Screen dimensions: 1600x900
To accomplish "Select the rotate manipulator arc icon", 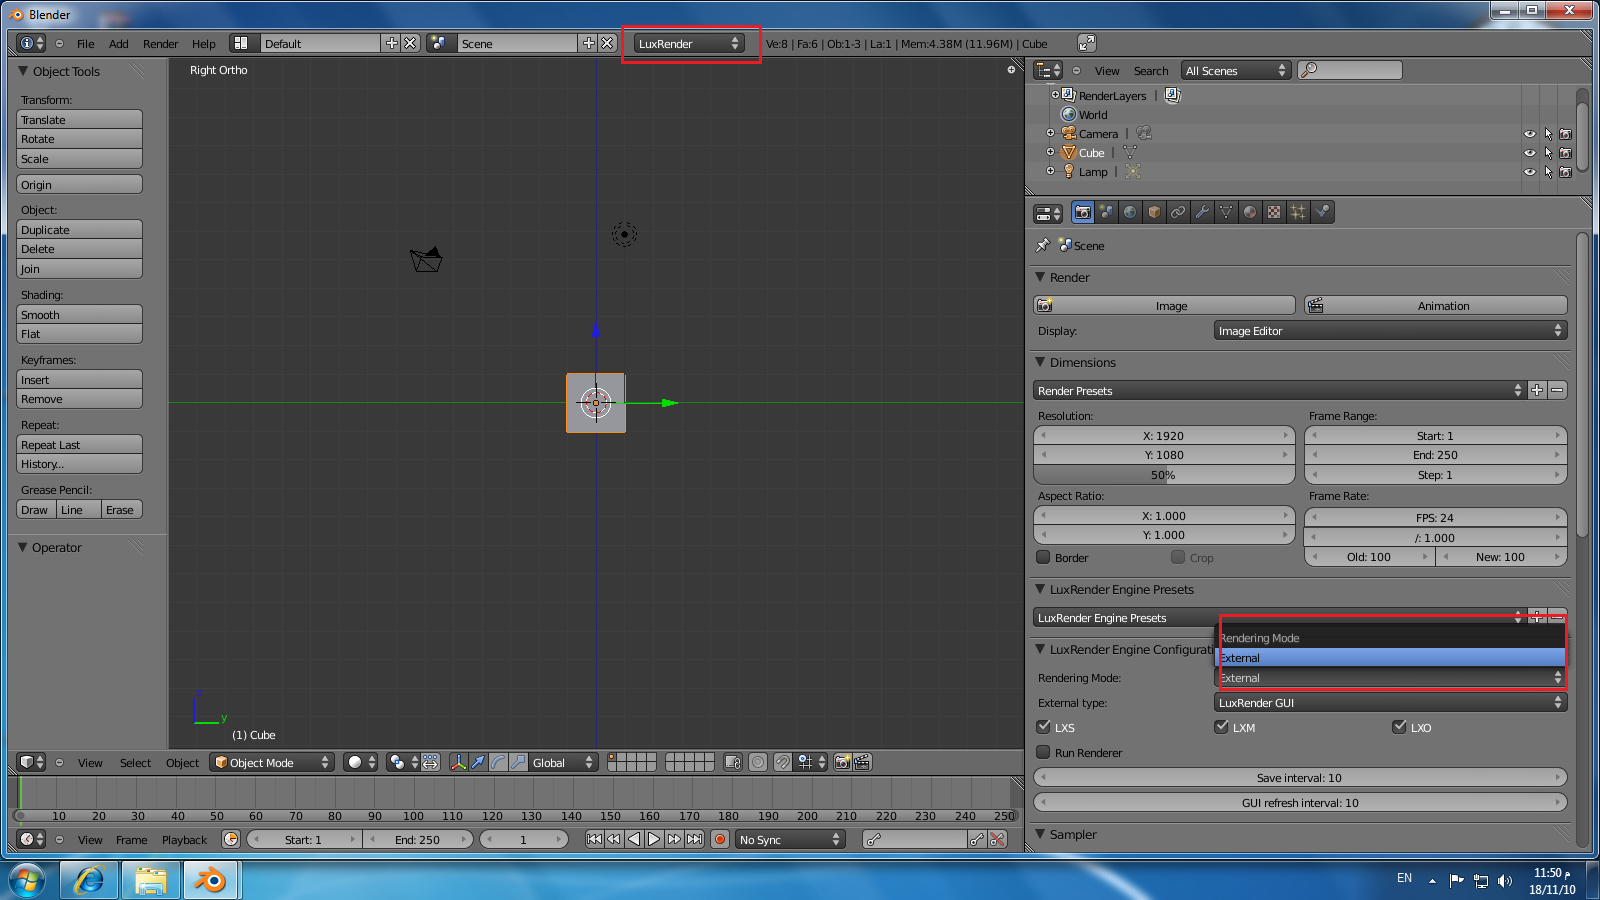I will [x=498, y=762].
